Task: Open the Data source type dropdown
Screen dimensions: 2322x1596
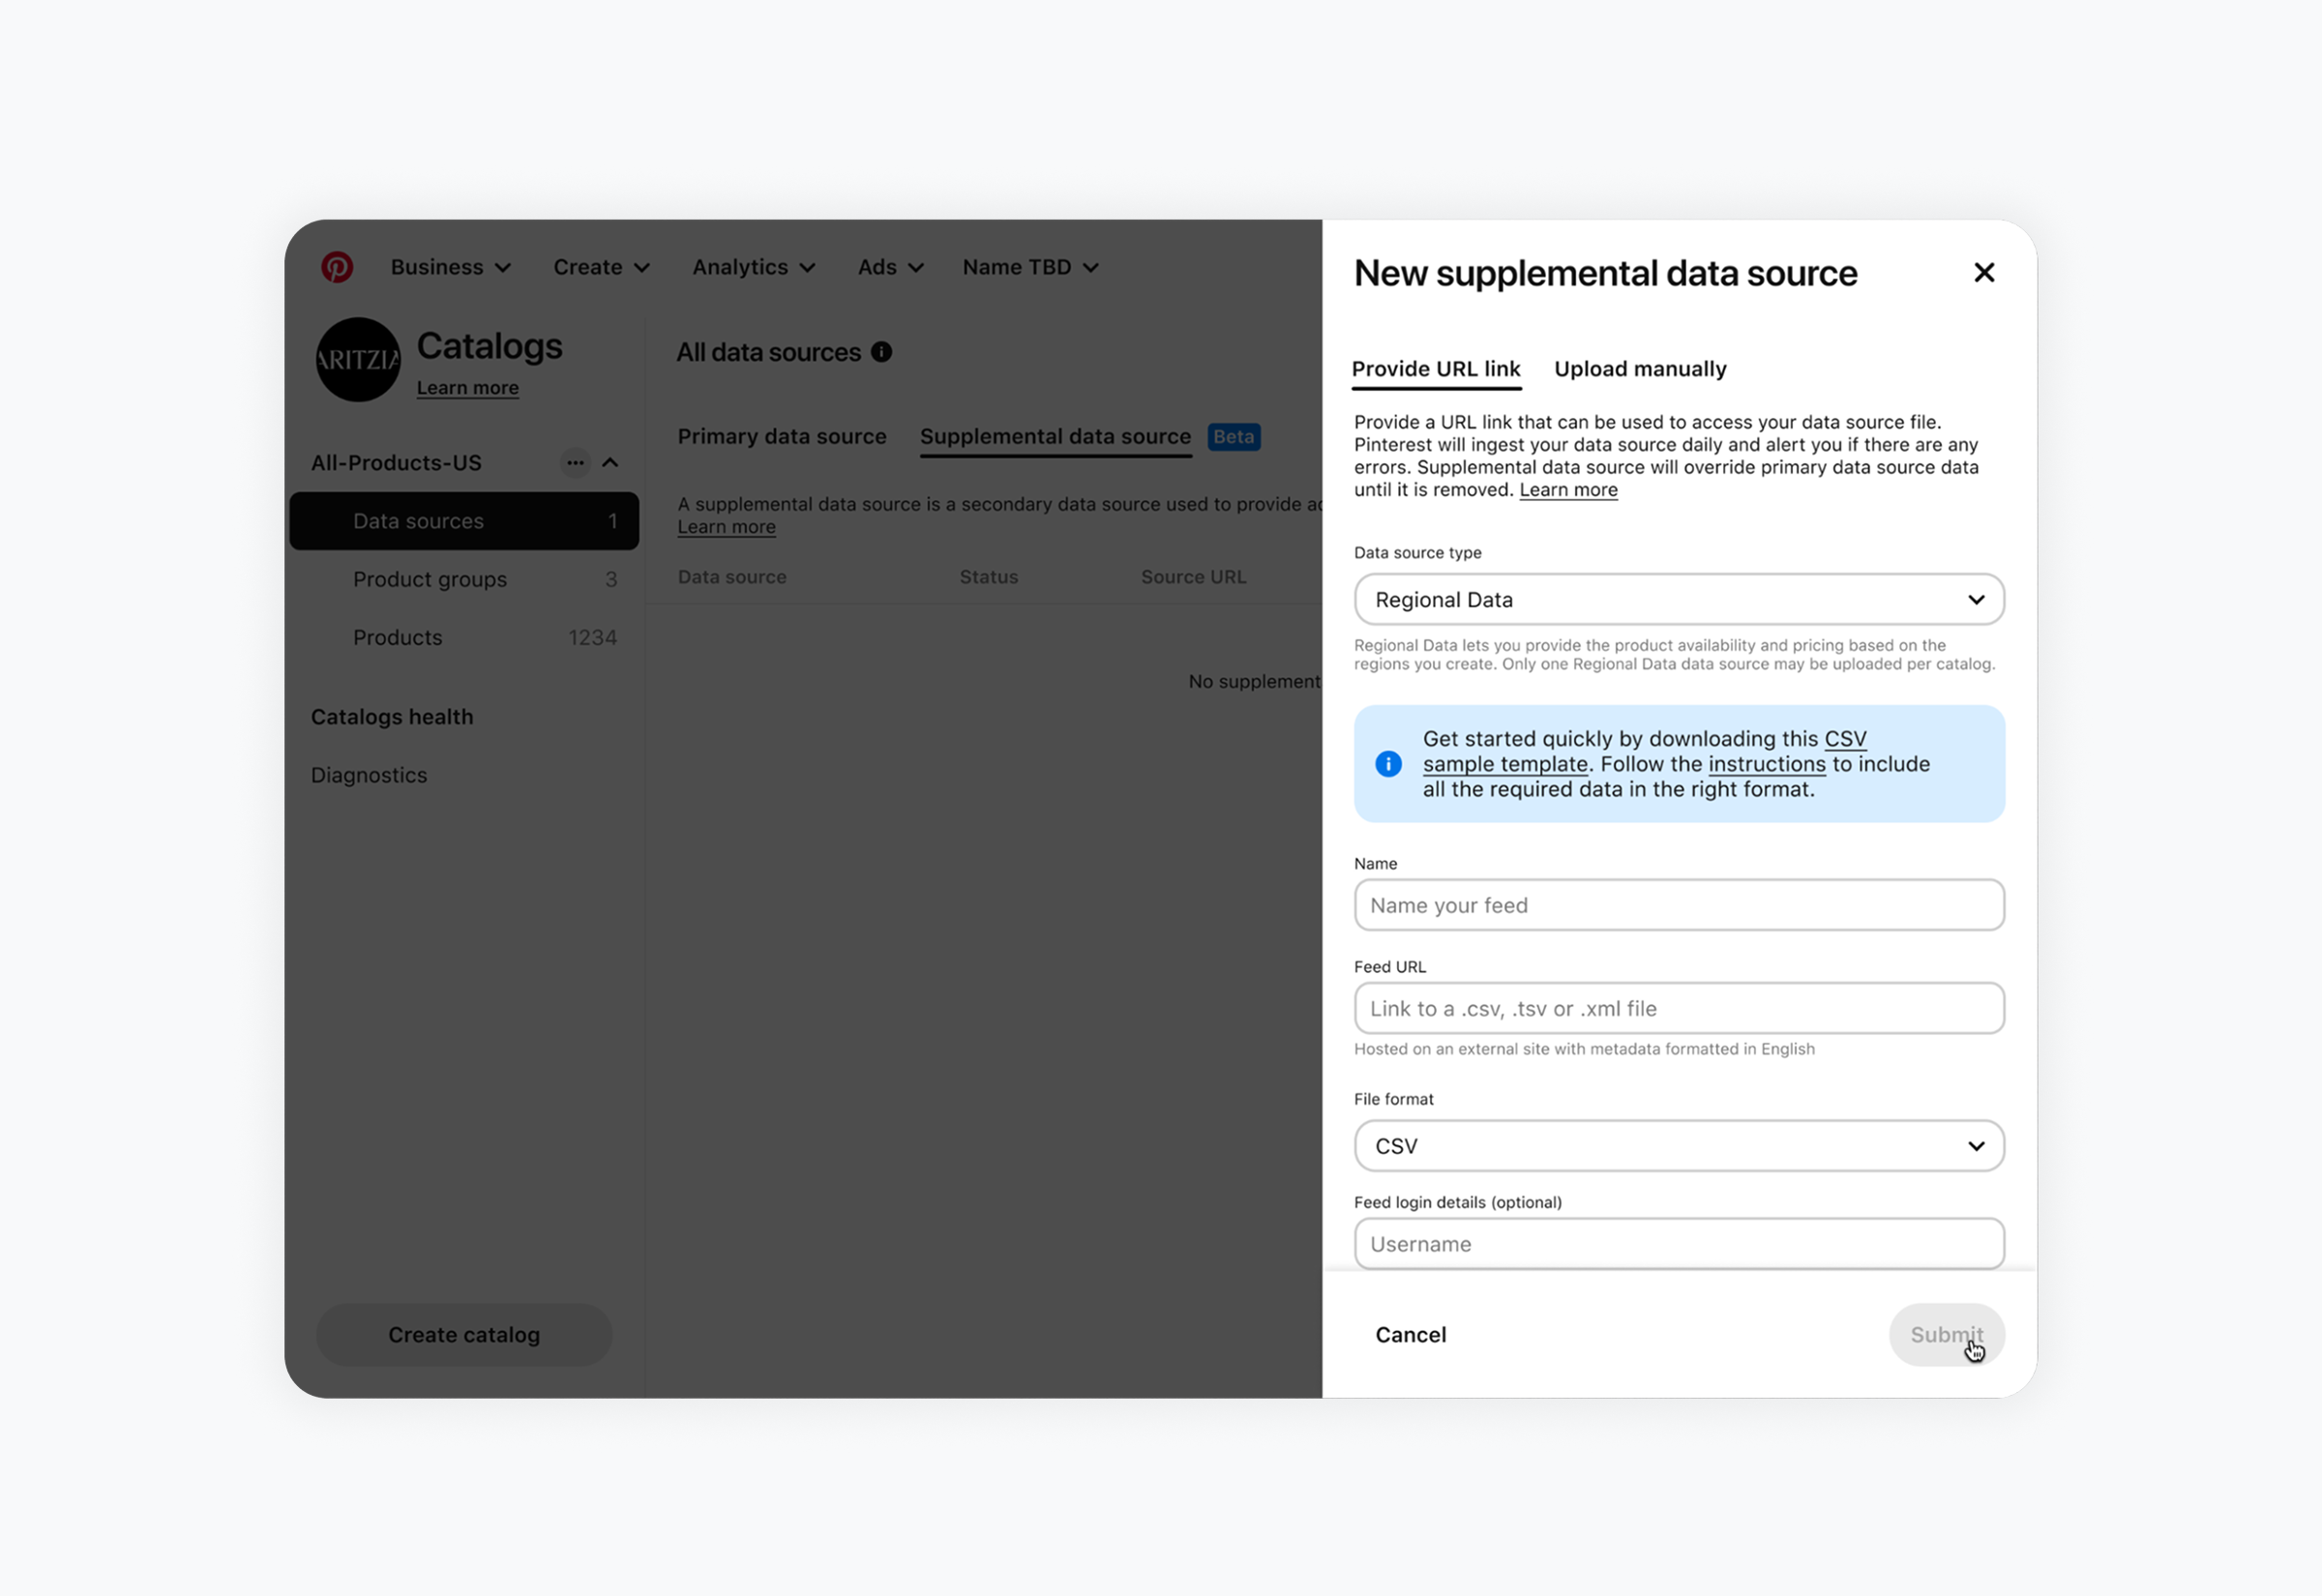Action: click(1678, 600)
